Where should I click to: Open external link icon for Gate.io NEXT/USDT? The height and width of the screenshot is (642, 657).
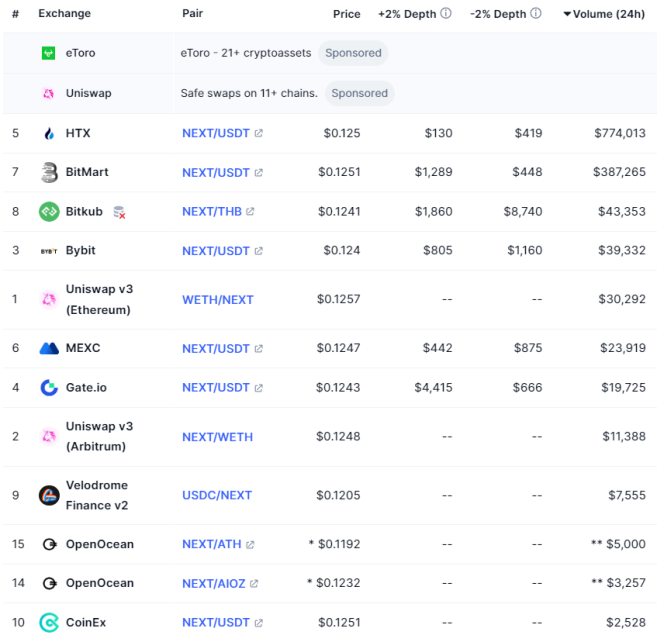click(259, 388)
